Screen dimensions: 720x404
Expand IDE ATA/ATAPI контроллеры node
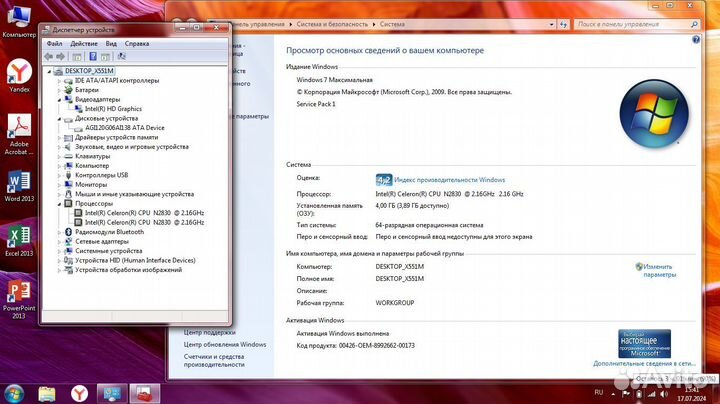pos(59,81)
